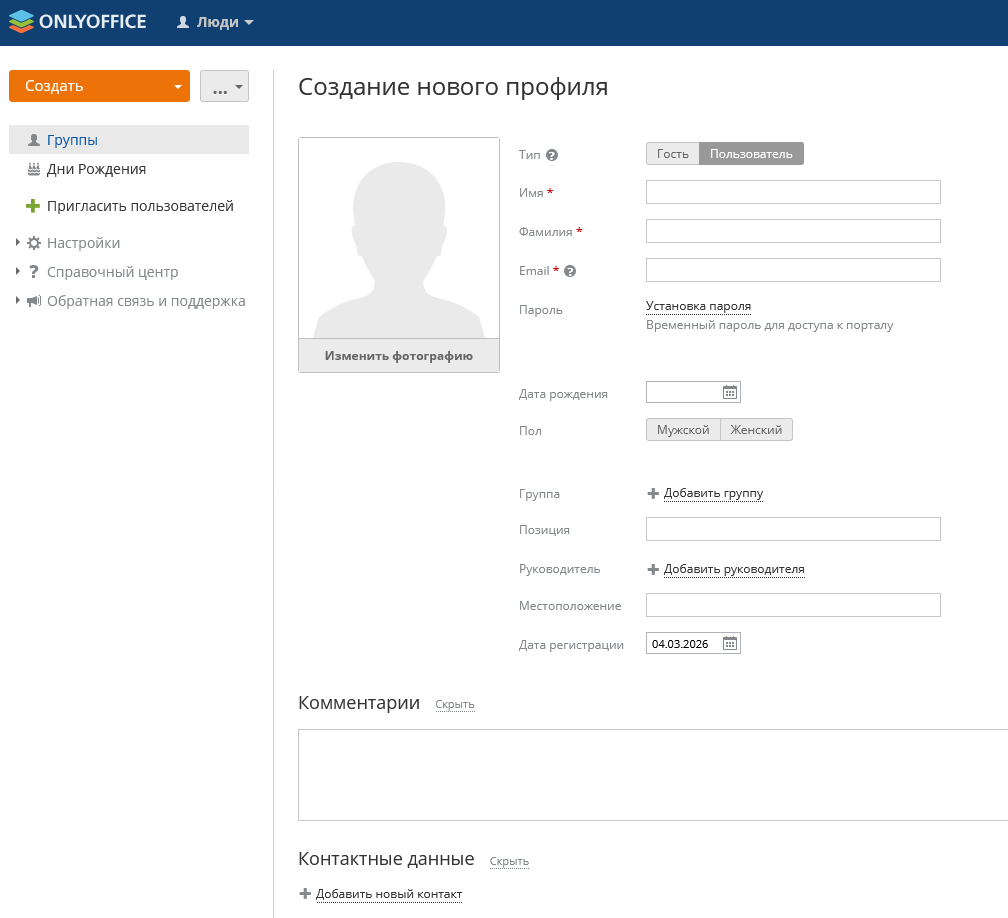Viewport: 1008px width, 918px height.
Task: Click plus icon for Добавить руководителя
Action: 653,569
